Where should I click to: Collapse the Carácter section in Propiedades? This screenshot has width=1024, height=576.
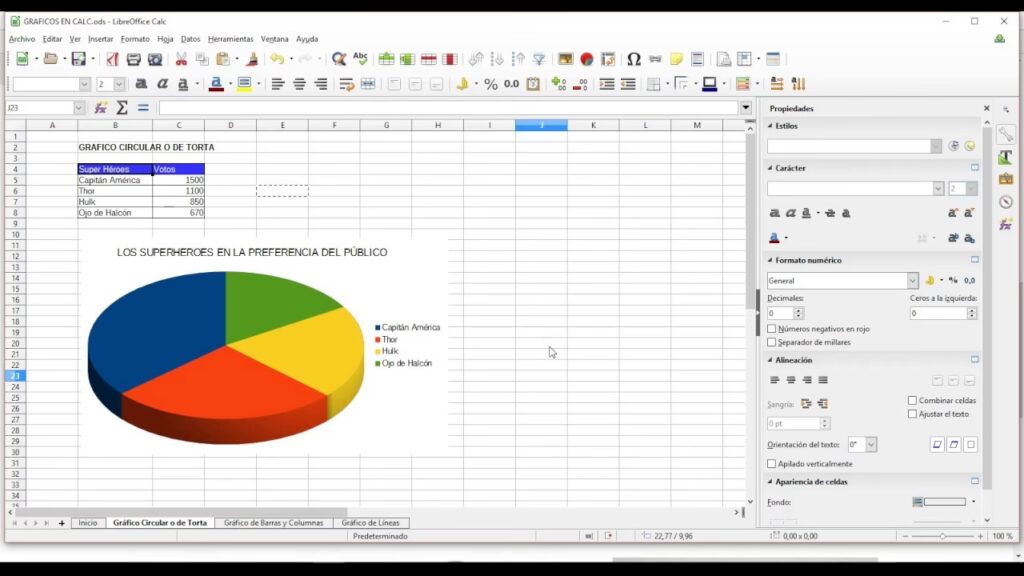click(770, 168)
